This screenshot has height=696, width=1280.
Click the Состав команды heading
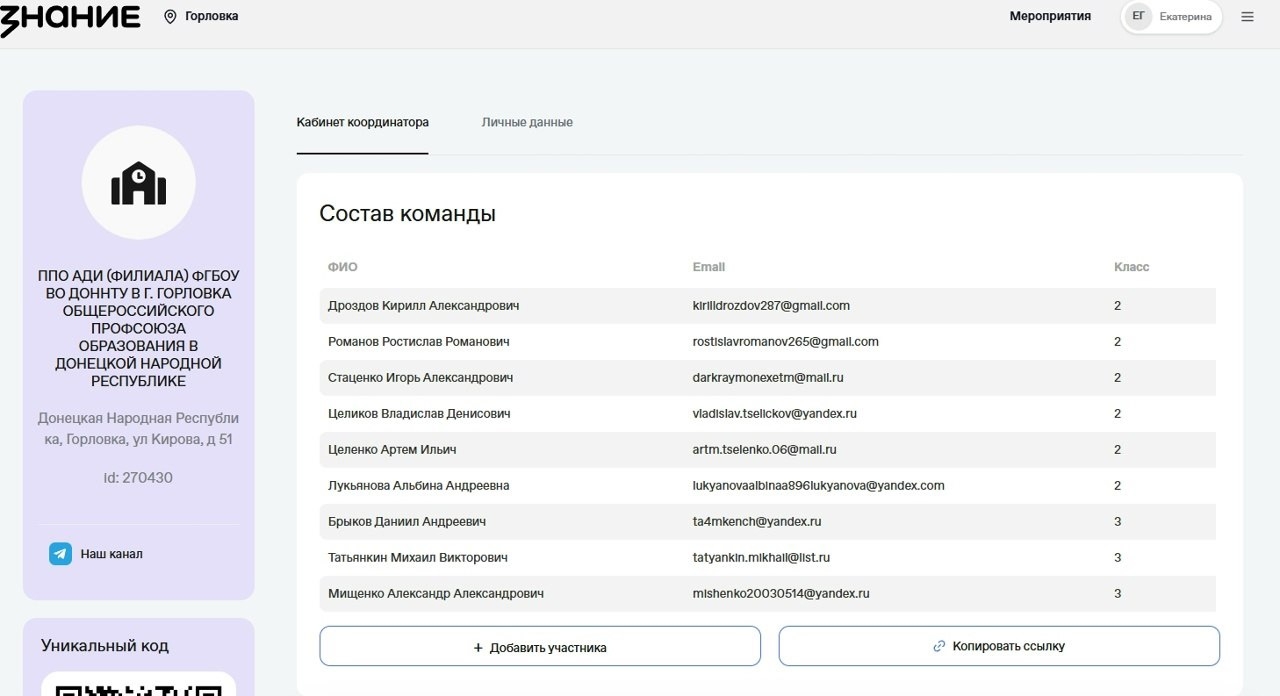(407, 213)
